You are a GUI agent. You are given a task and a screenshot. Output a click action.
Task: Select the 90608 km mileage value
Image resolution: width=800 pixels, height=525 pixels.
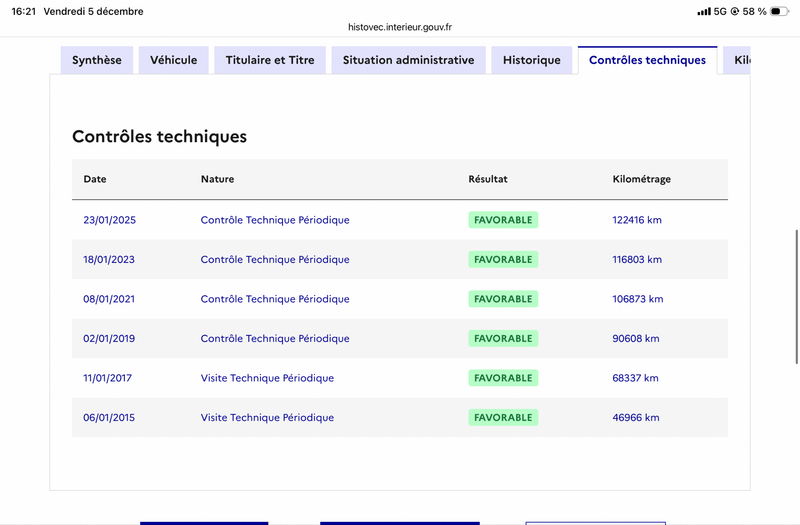point(636,339)
